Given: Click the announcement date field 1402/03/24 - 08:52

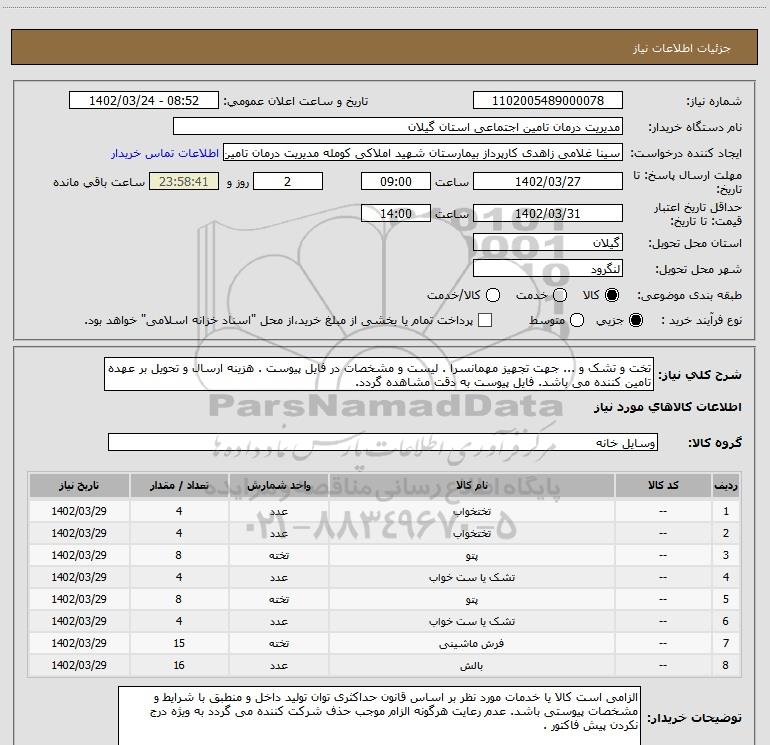Looking at the screenshot, I should pos(144,100).
